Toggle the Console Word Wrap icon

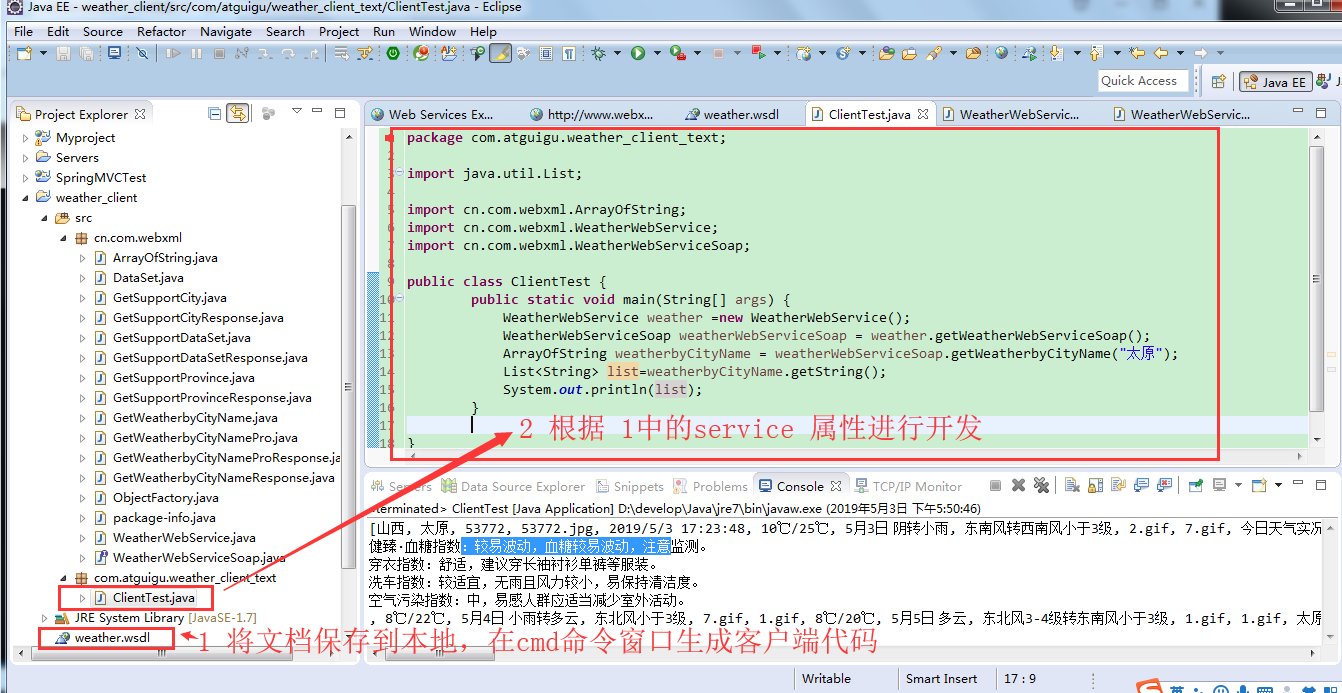coord(1118,485)
